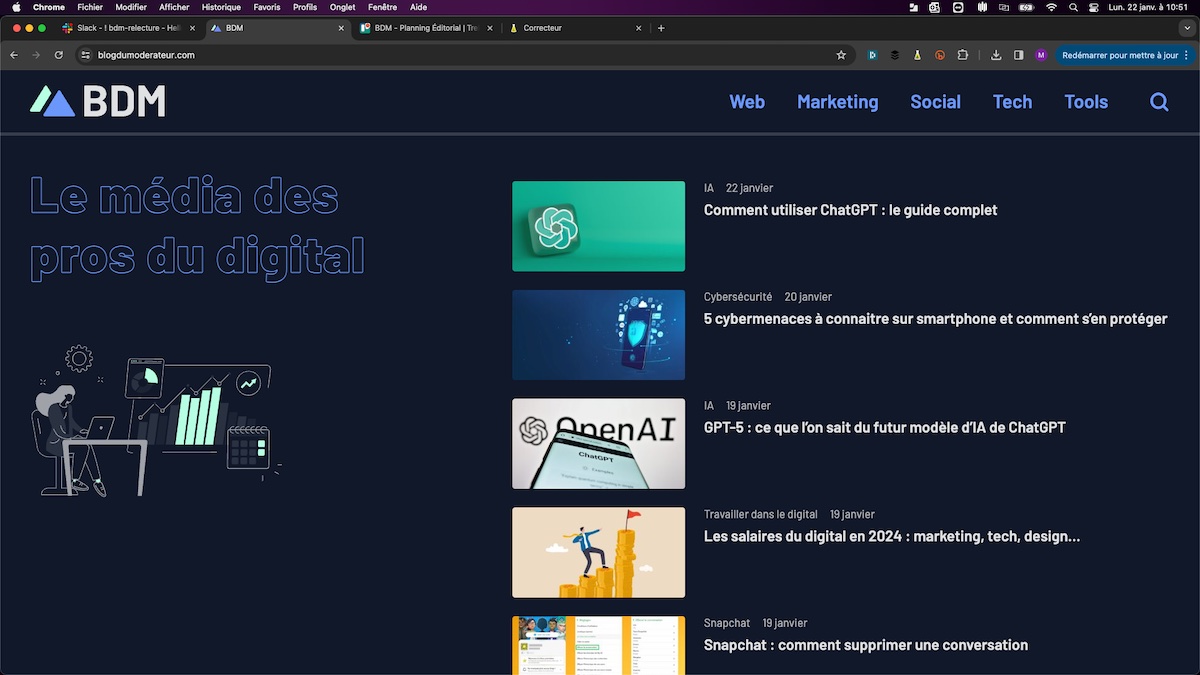Open the GPT-5 futur modèle article headline
The image size is (1200, 675).
pyautogui.click(x=885, y=428)
